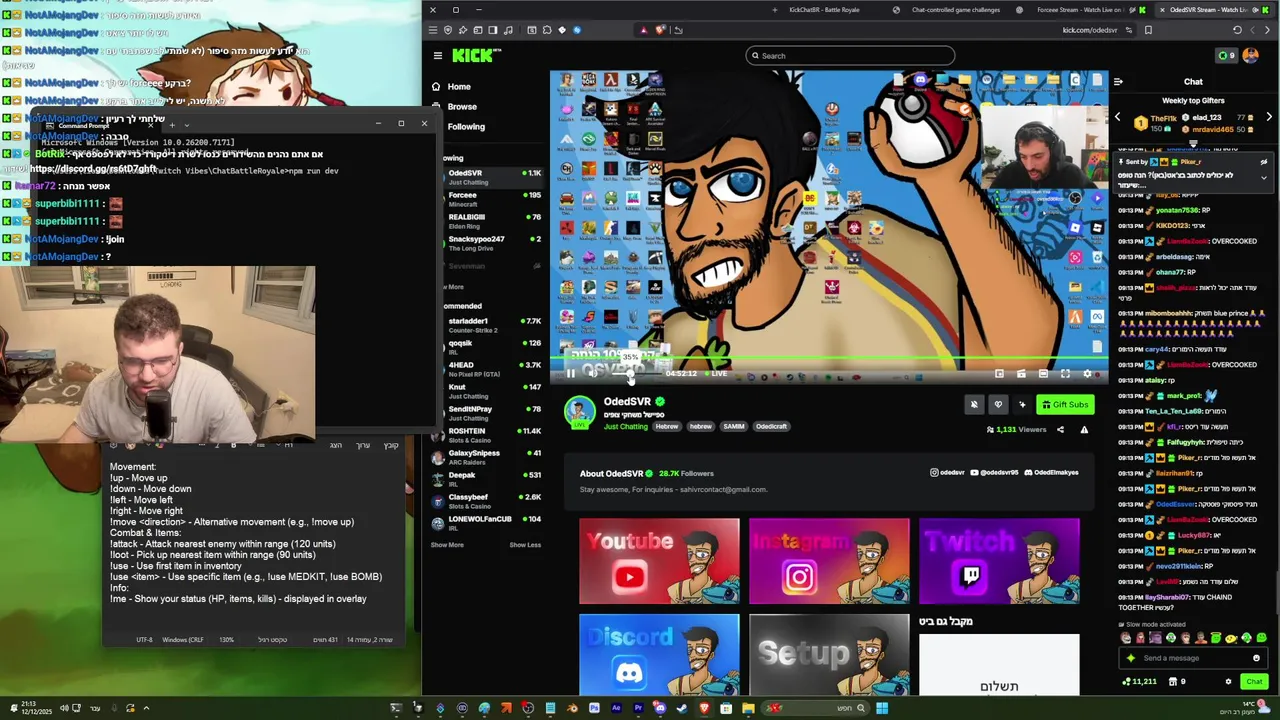Open the taskbar weather widget
The image size is (1280, 720).
pos(1243,708)
